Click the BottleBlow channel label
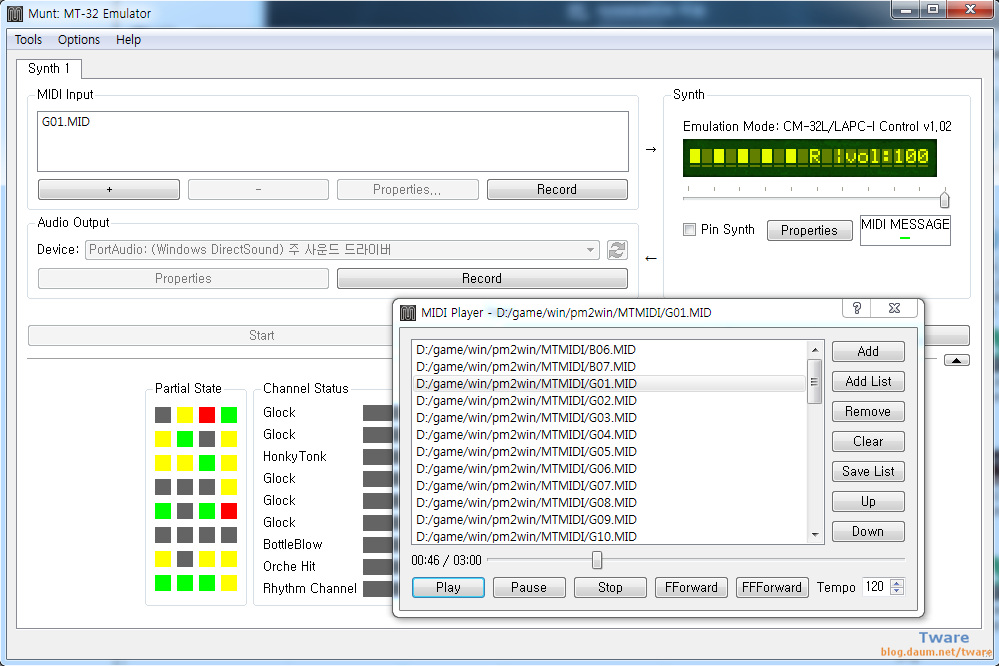999x666 pixels. (293, 544)
